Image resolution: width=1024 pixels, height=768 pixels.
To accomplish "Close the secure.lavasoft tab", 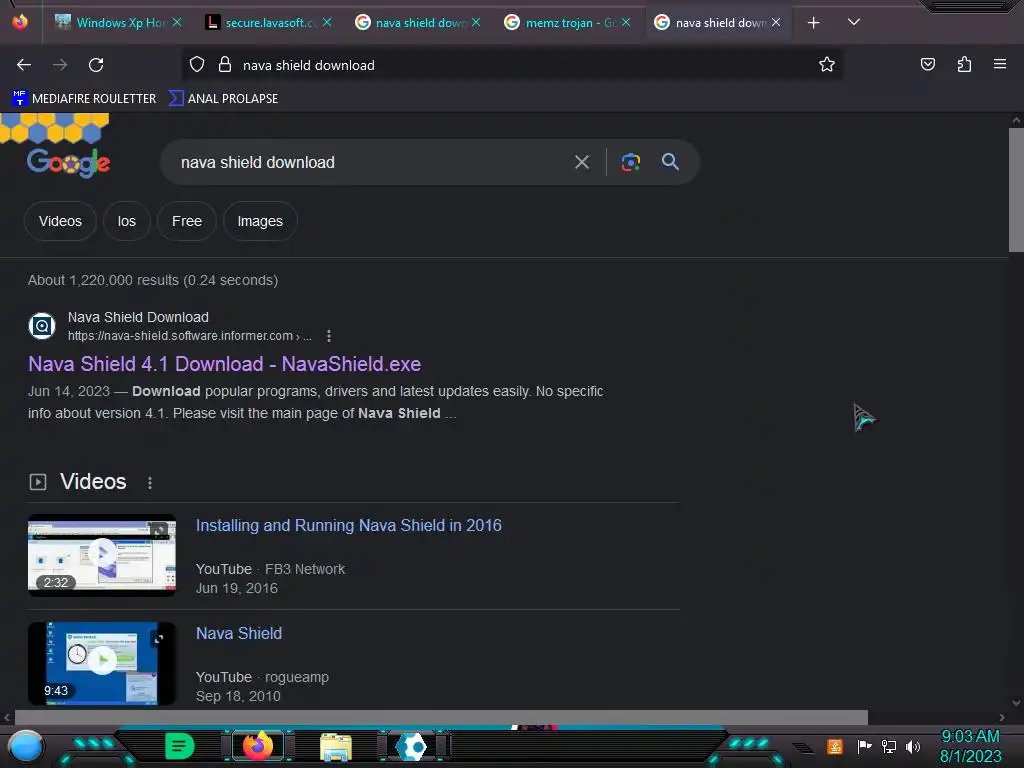I will (327, 22).
